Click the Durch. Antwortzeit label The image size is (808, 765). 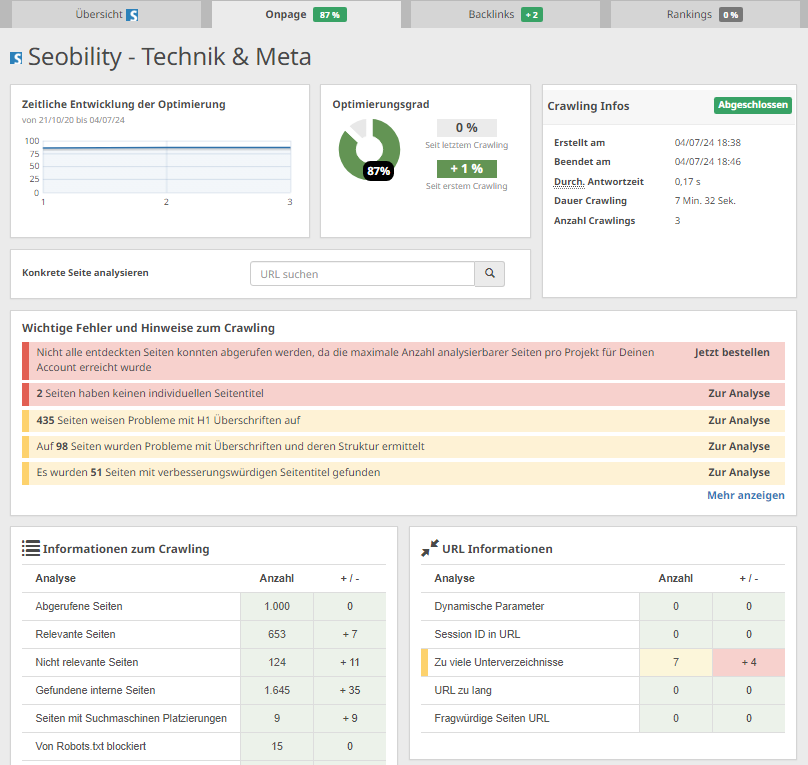click(x=598, y=181)
